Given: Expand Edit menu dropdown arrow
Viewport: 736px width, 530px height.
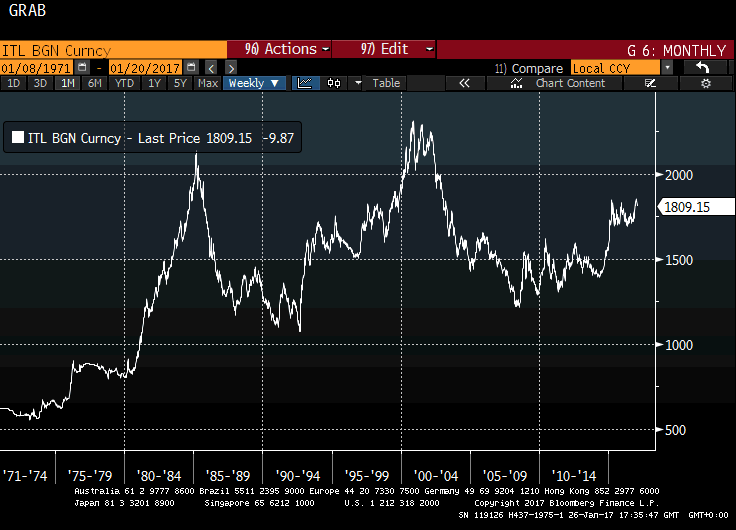Looking at the screenshot, I should coord(429,49).
